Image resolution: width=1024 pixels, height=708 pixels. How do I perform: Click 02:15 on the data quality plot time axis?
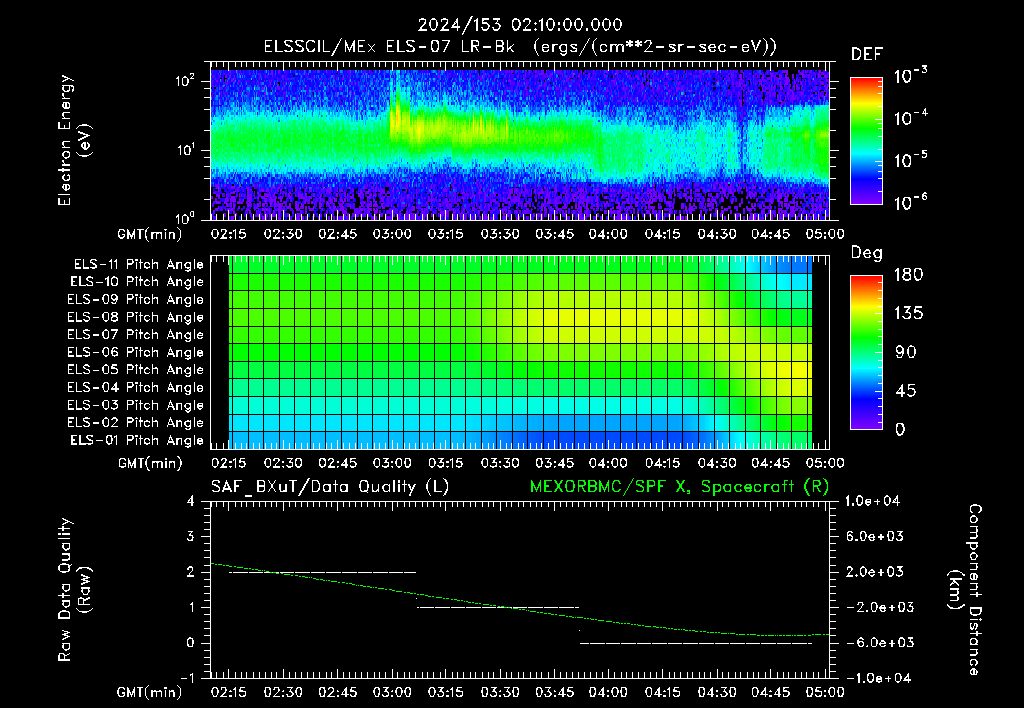coord(229,692)
